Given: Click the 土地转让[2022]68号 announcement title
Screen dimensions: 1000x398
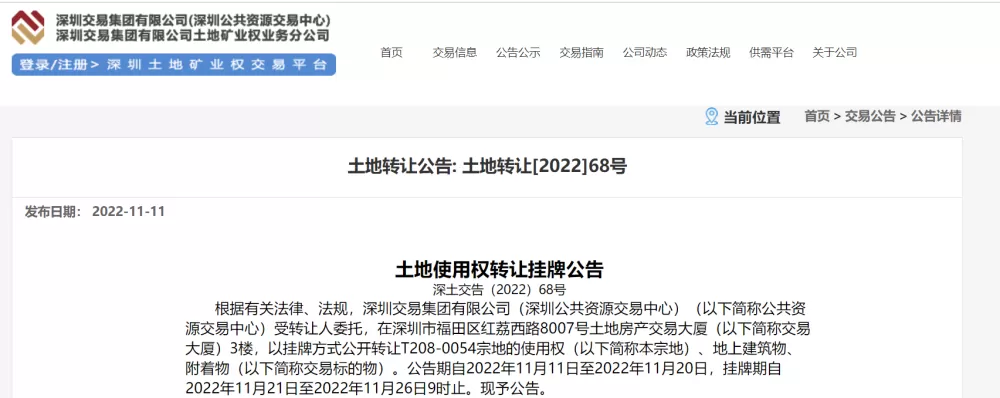Looking at the screenshot, I should tap(487, 167).
